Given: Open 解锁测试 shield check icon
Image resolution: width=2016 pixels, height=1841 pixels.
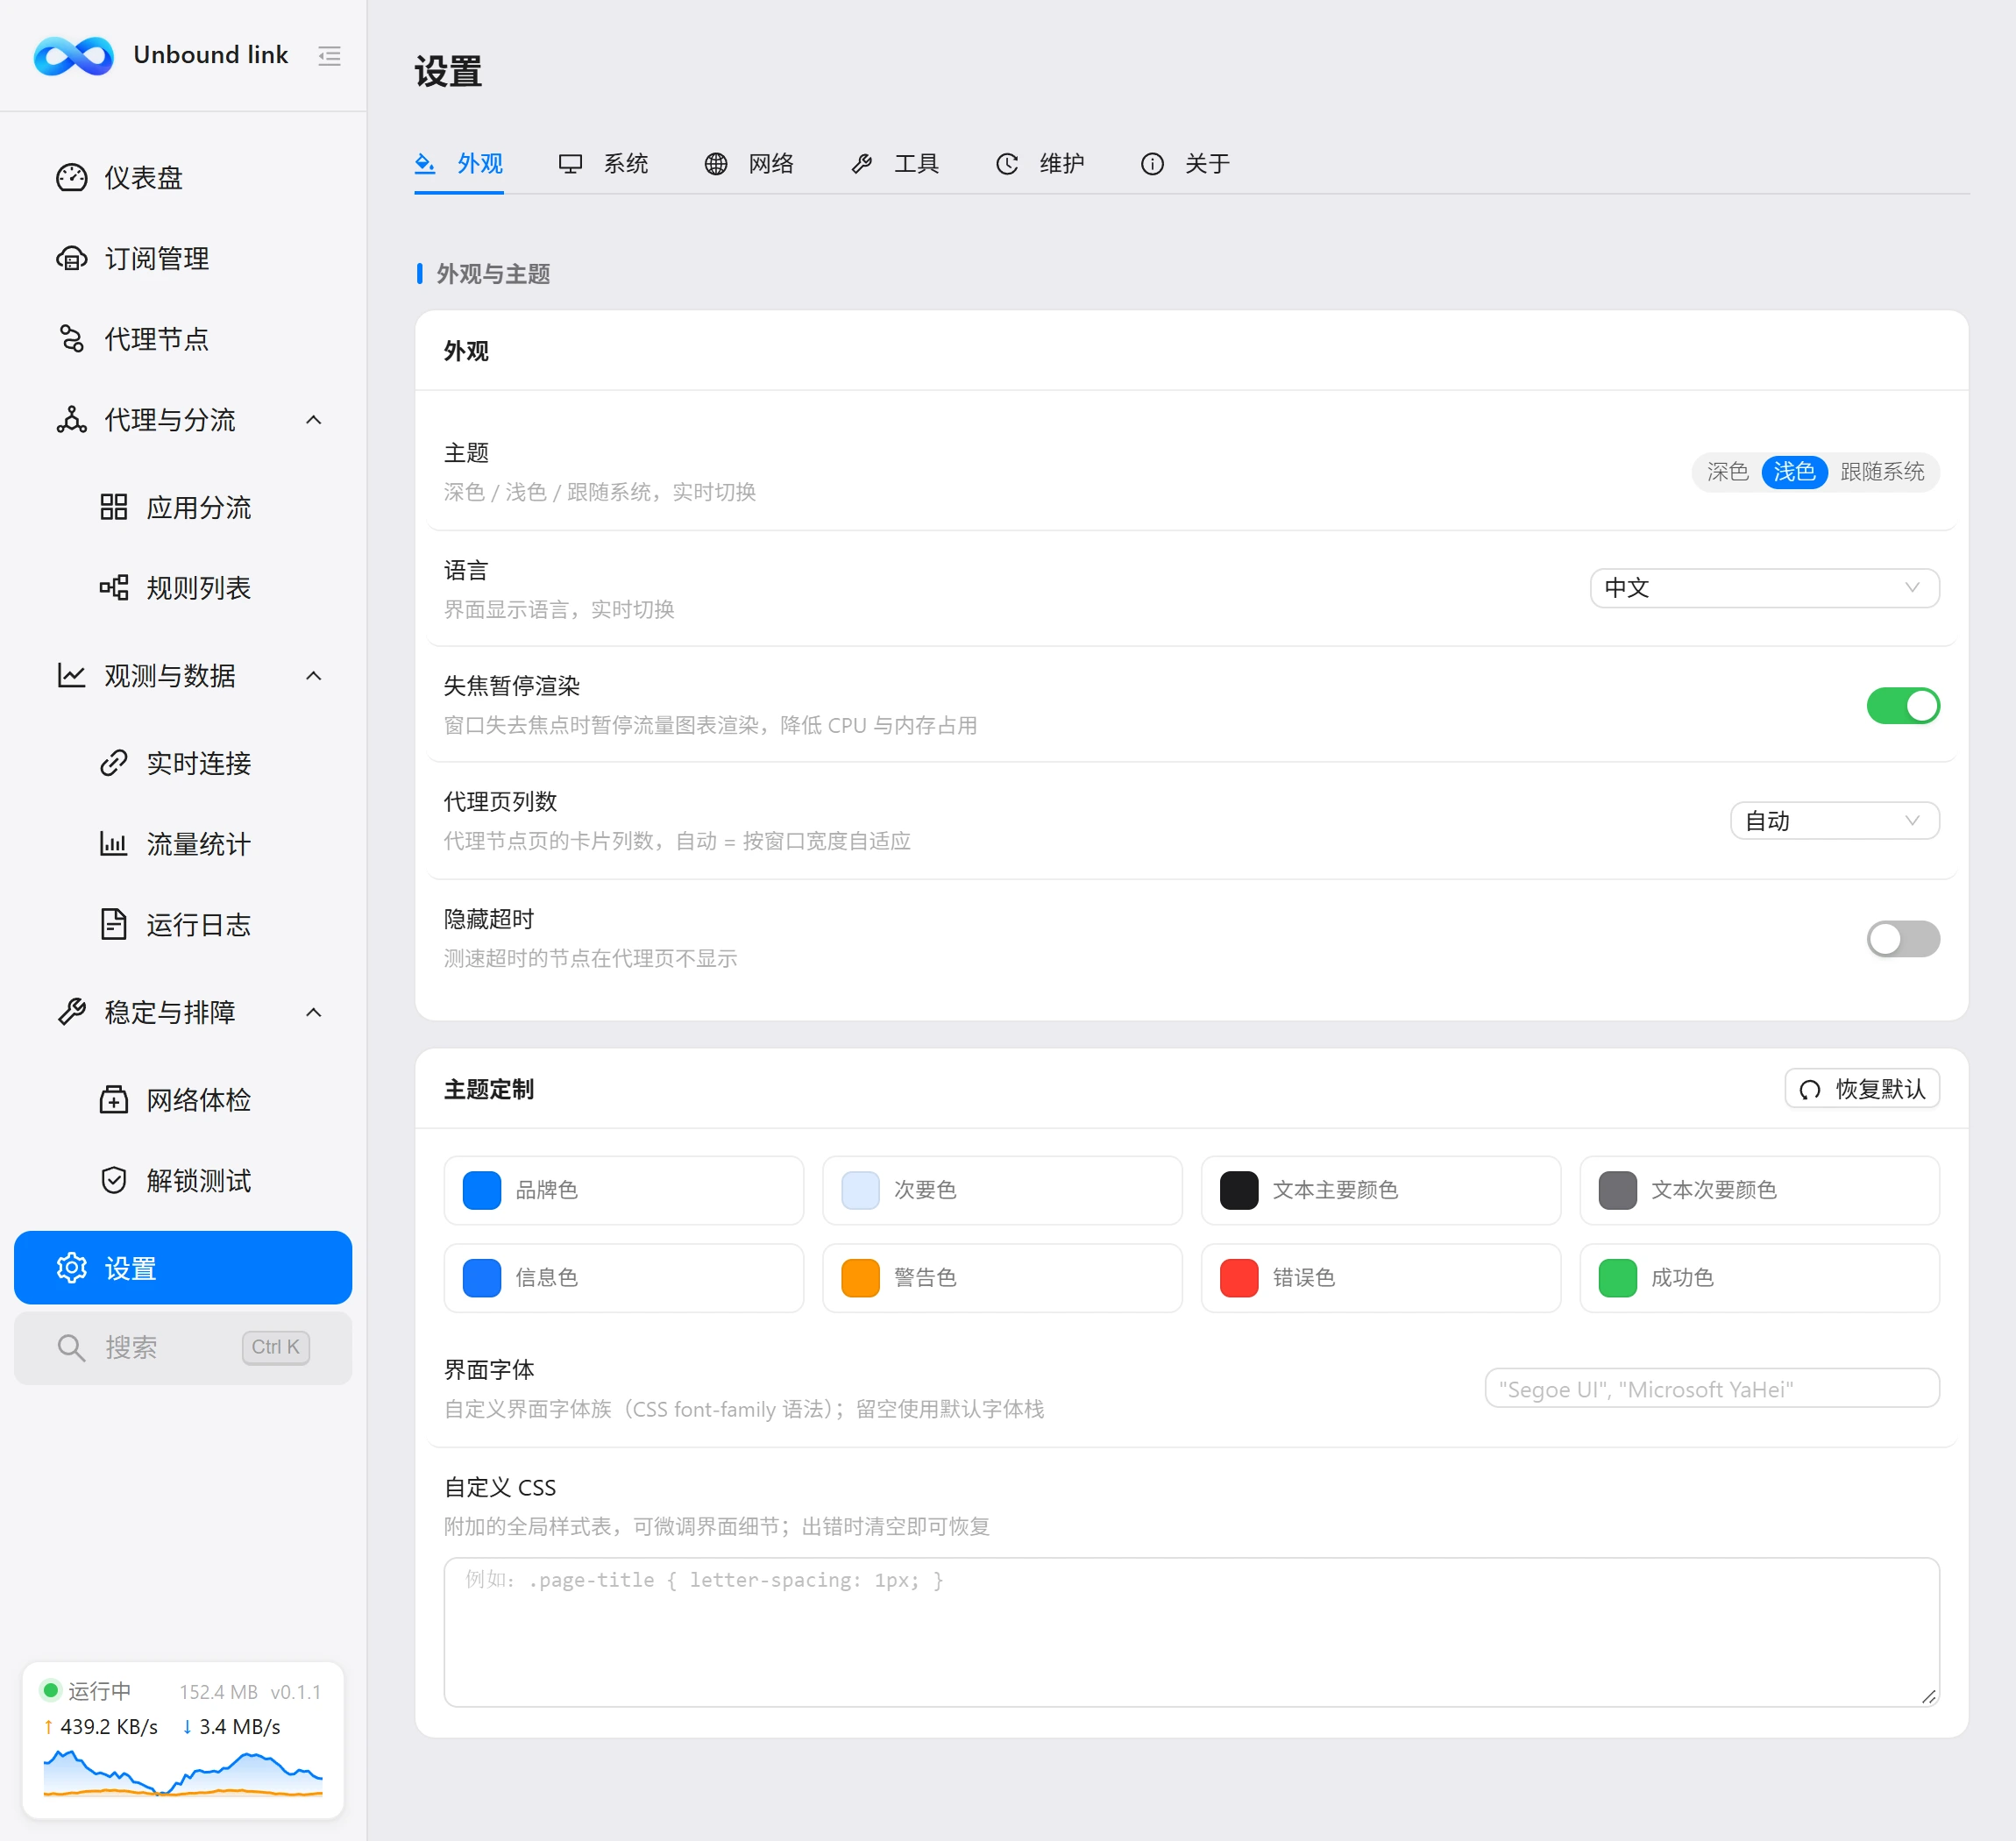Looking at the screenshot, I should click(114, 1180).
